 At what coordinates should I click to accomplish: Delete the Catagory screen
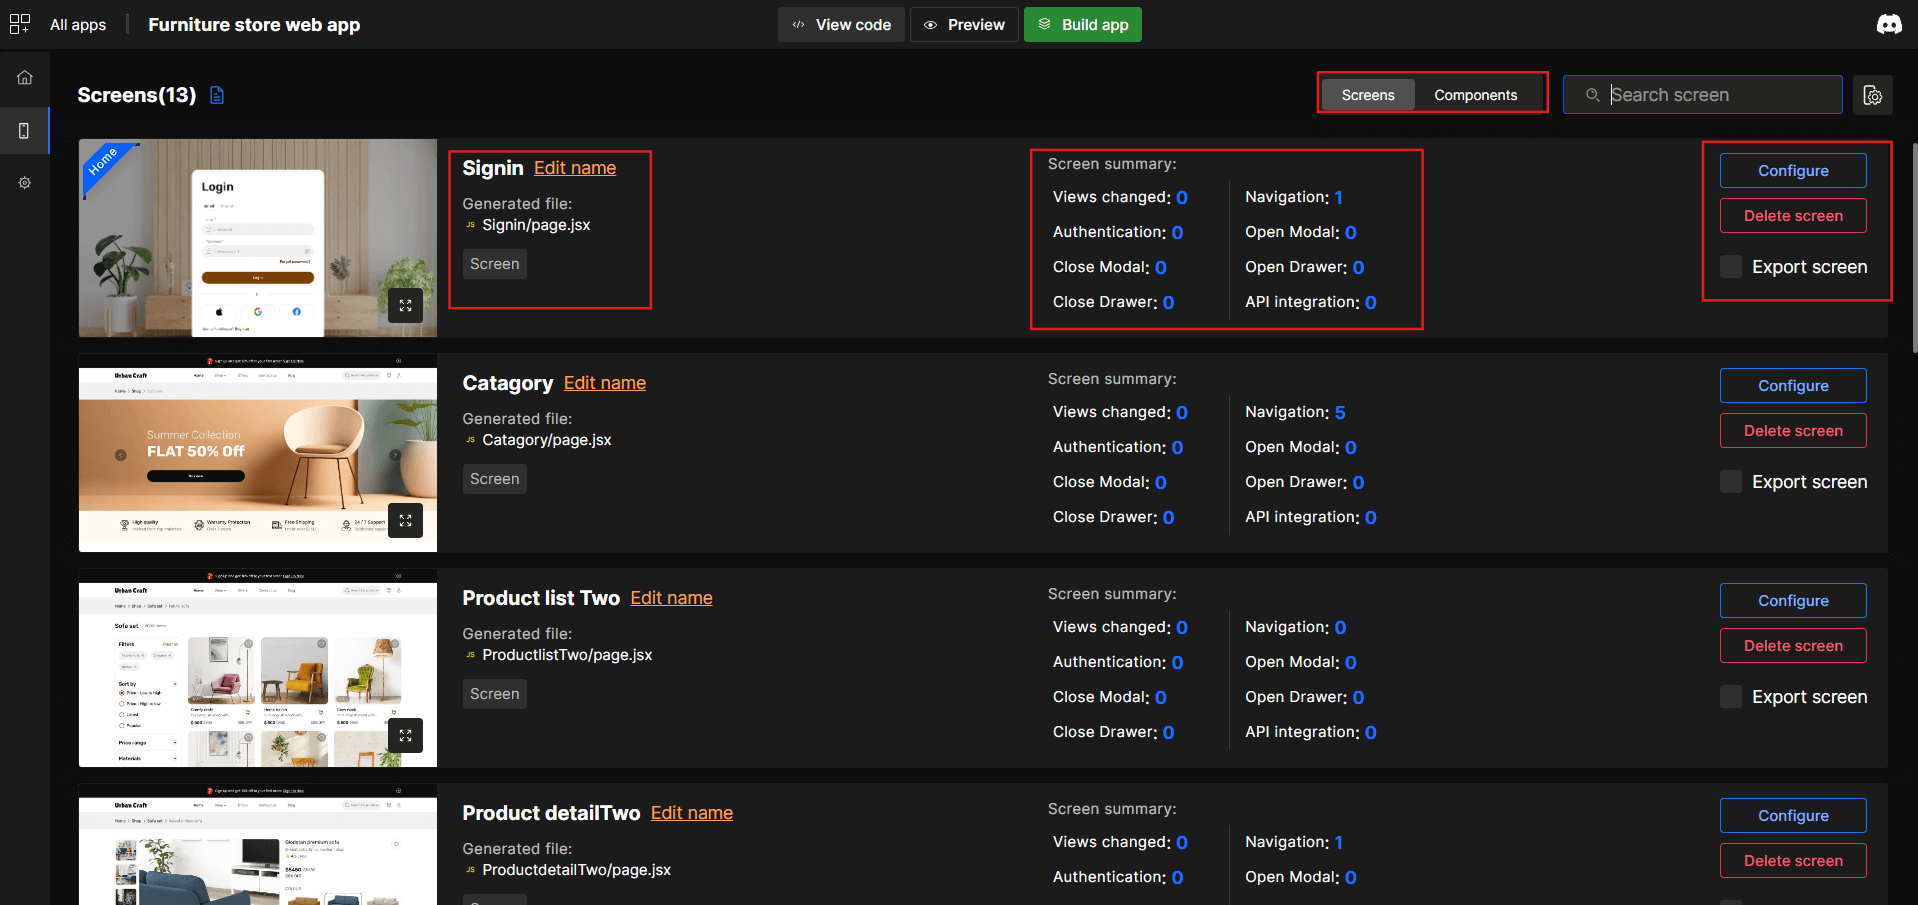point(1793,431)
